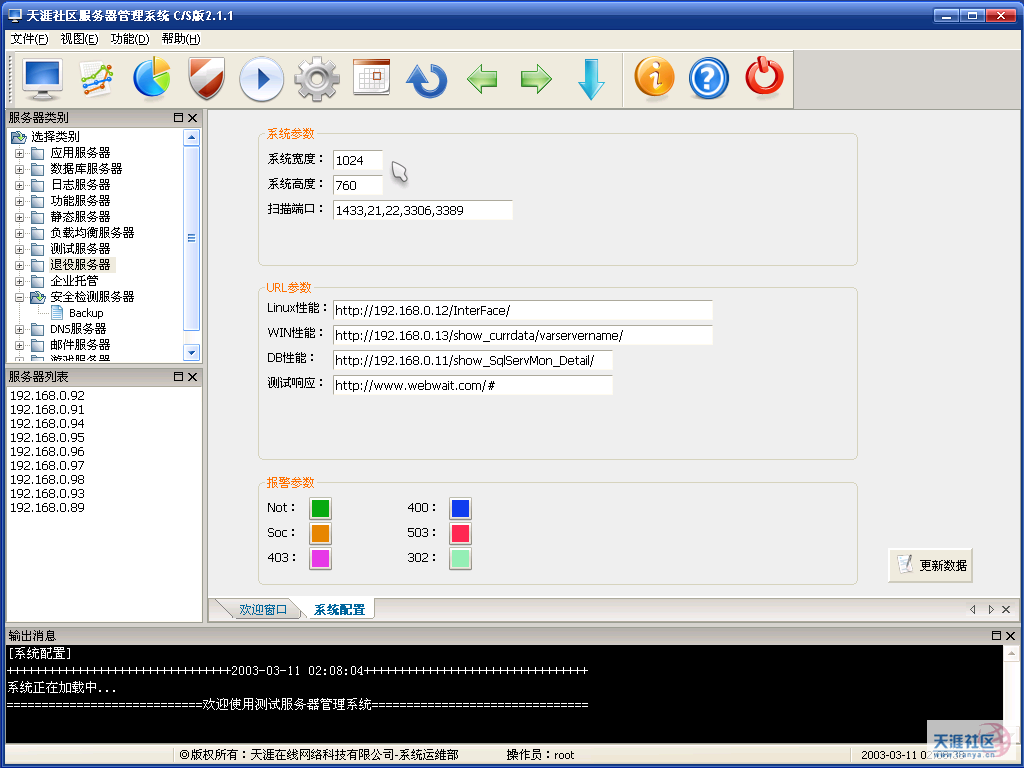Click the blue refresh arrow icon
Image resolution: width=1024 pixels, height=768 pixels.
pyautogui.click(x=426, y=79)
